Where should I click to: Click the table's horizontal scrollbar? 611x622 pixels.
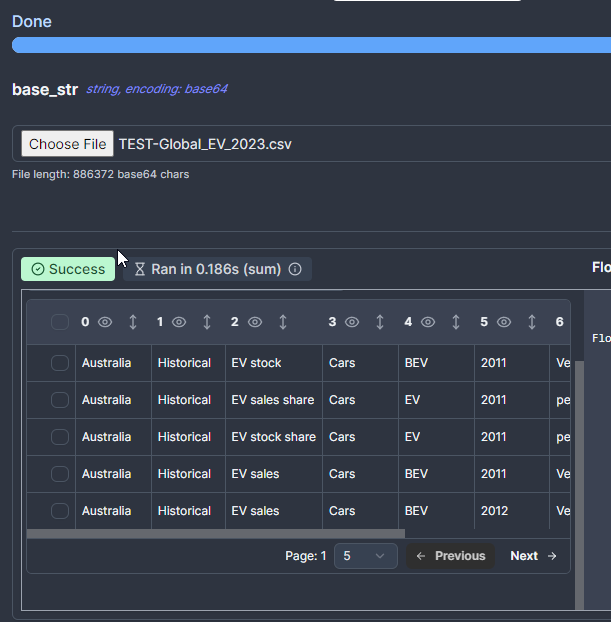(216, 534)
